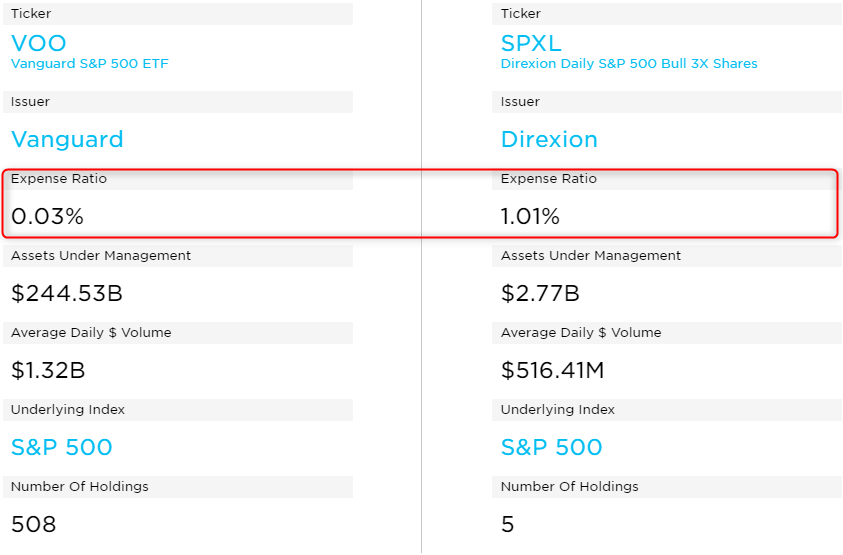This screenshot has height=555, width=843.
Task: Click Underlying Index label in SPXL column
Action: [558, 409]
